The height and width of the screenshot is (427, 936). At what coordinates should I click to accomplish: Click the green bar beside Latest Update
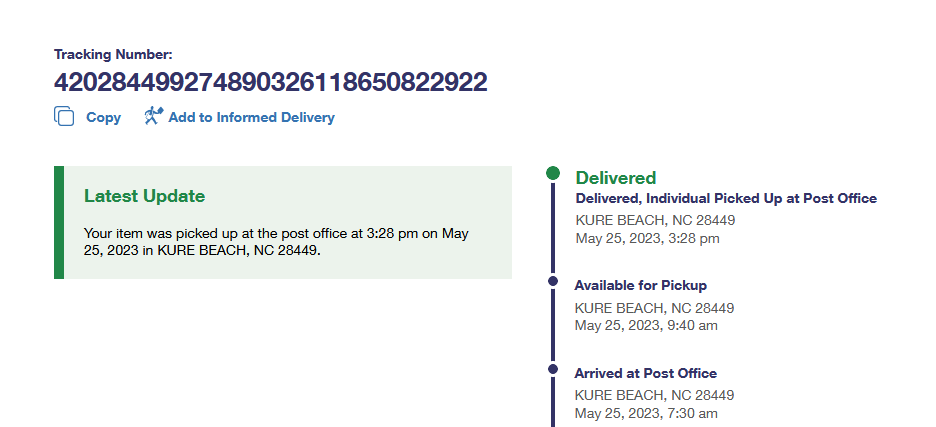pos(58,222)
